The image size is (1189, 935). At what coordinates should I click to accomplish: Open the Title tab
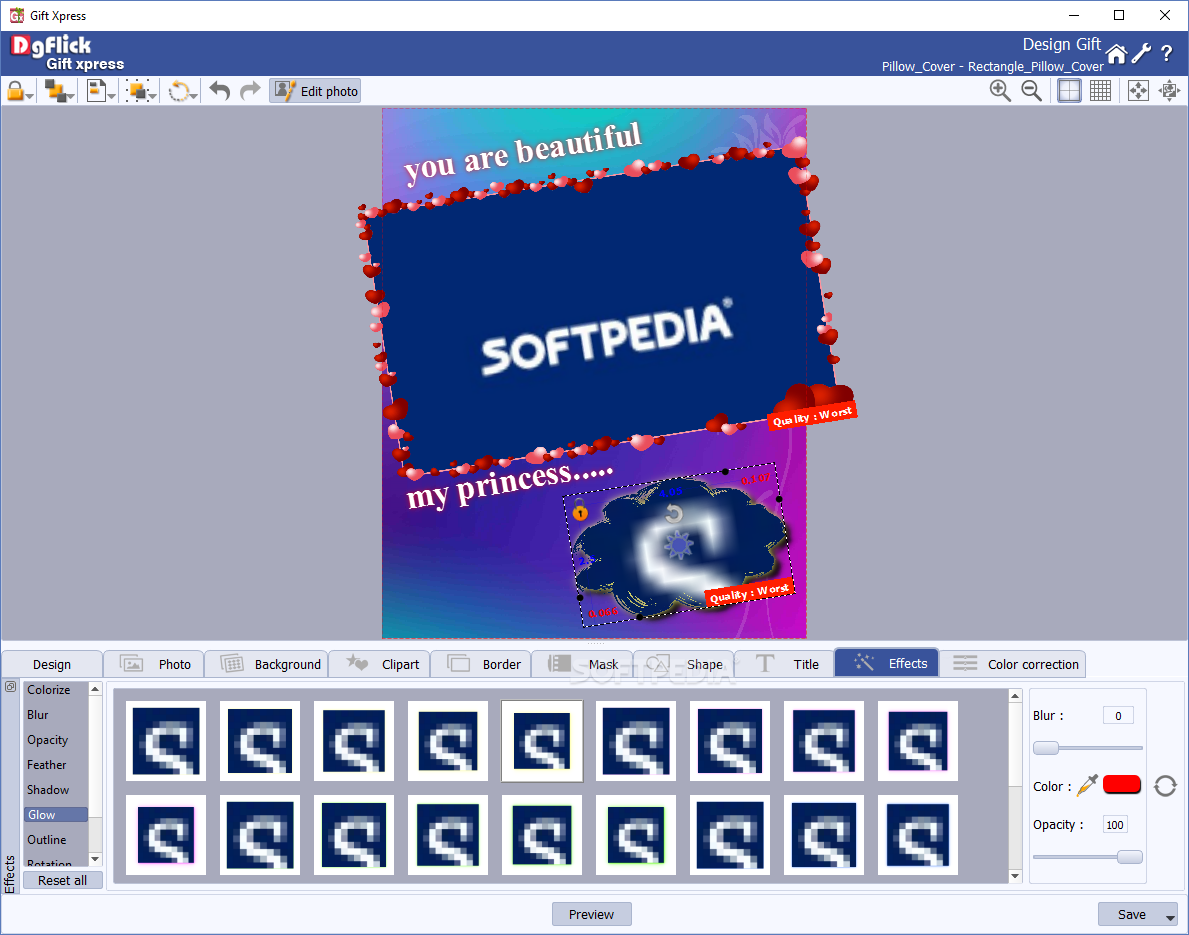pos(785,664)
